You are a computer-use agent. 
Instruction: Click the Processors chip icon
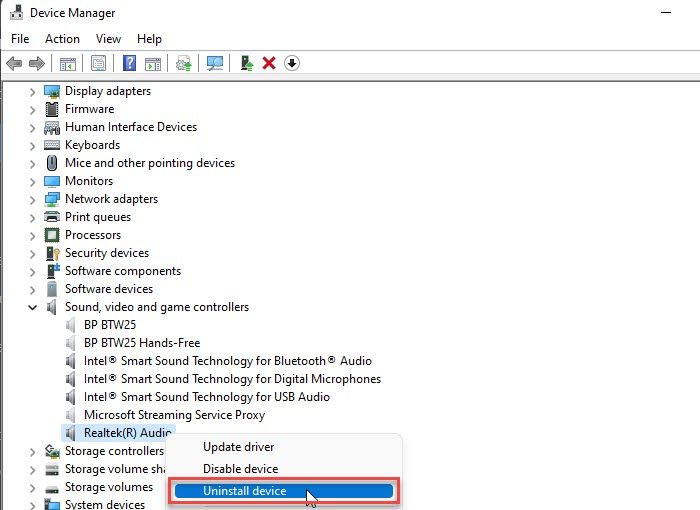coord(52,235)
